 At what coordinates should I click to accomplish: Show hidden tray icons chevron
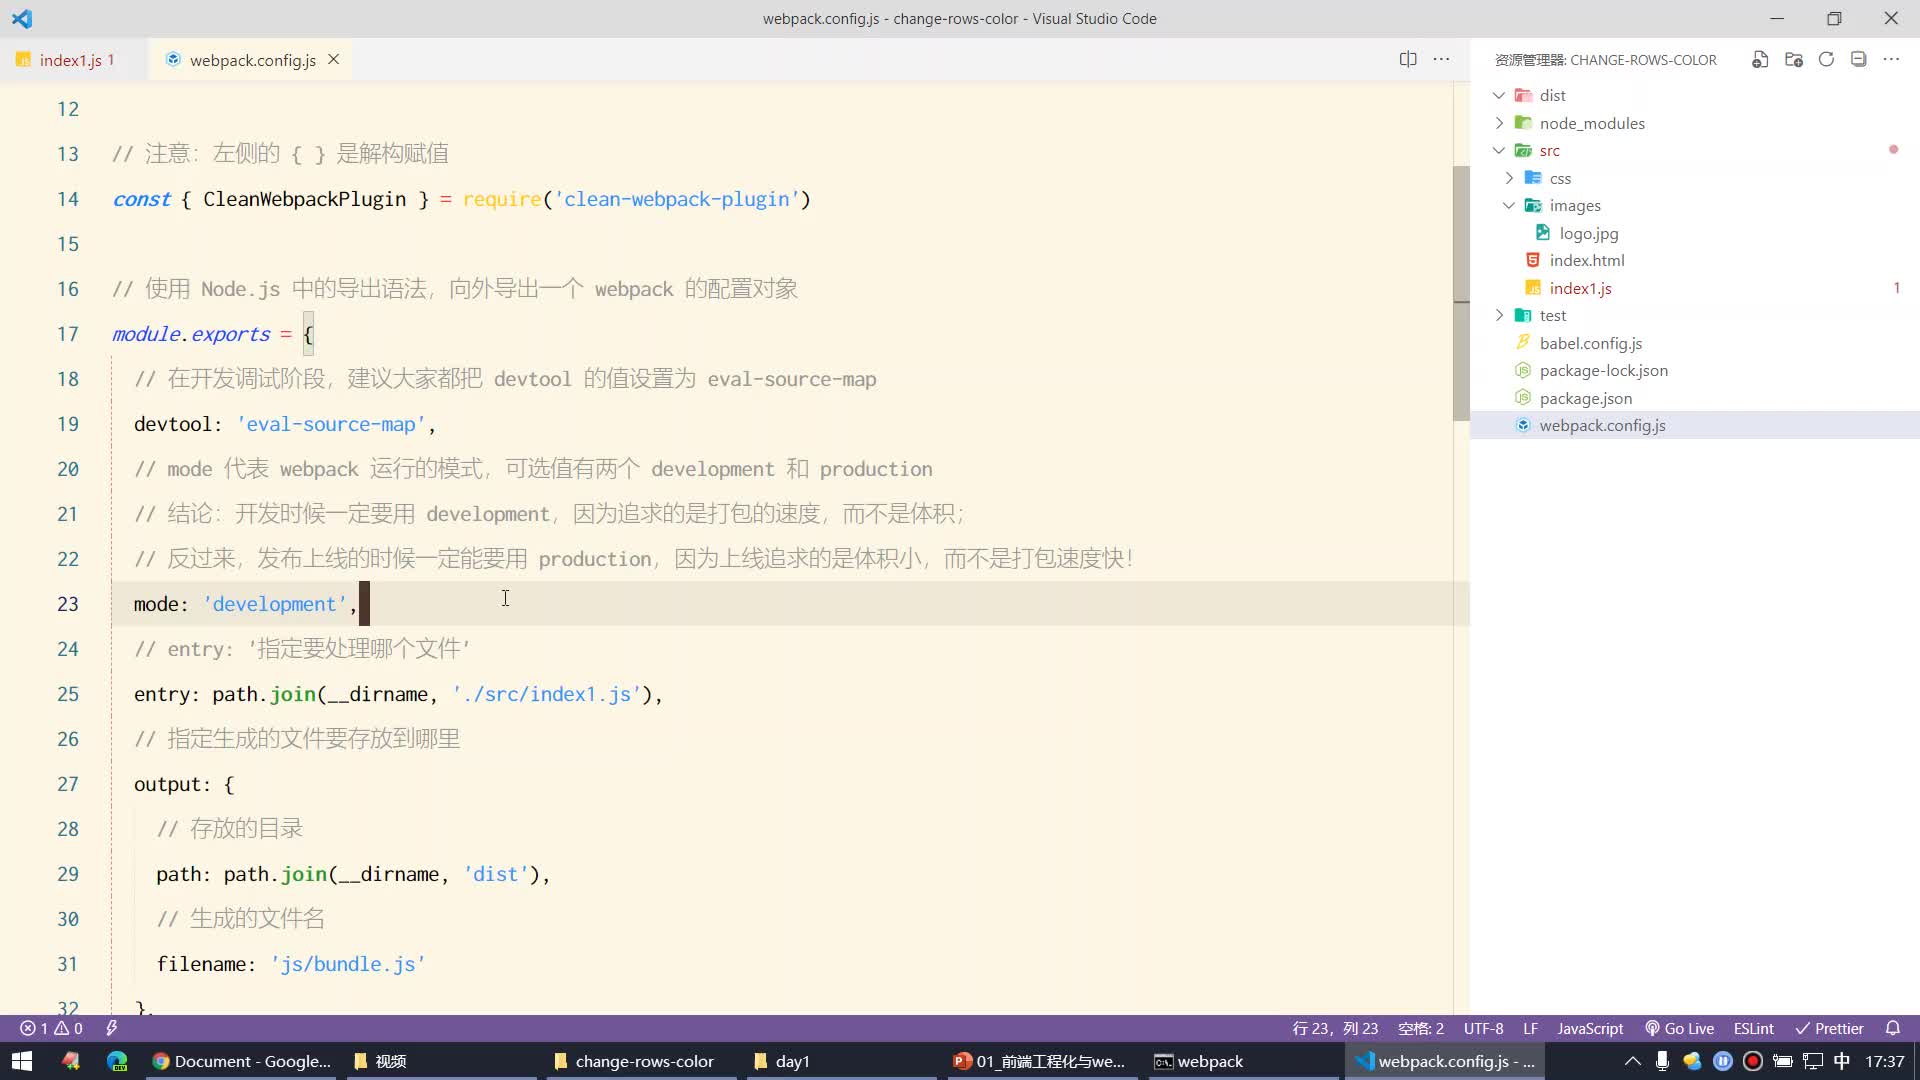pos(1632,1061)
